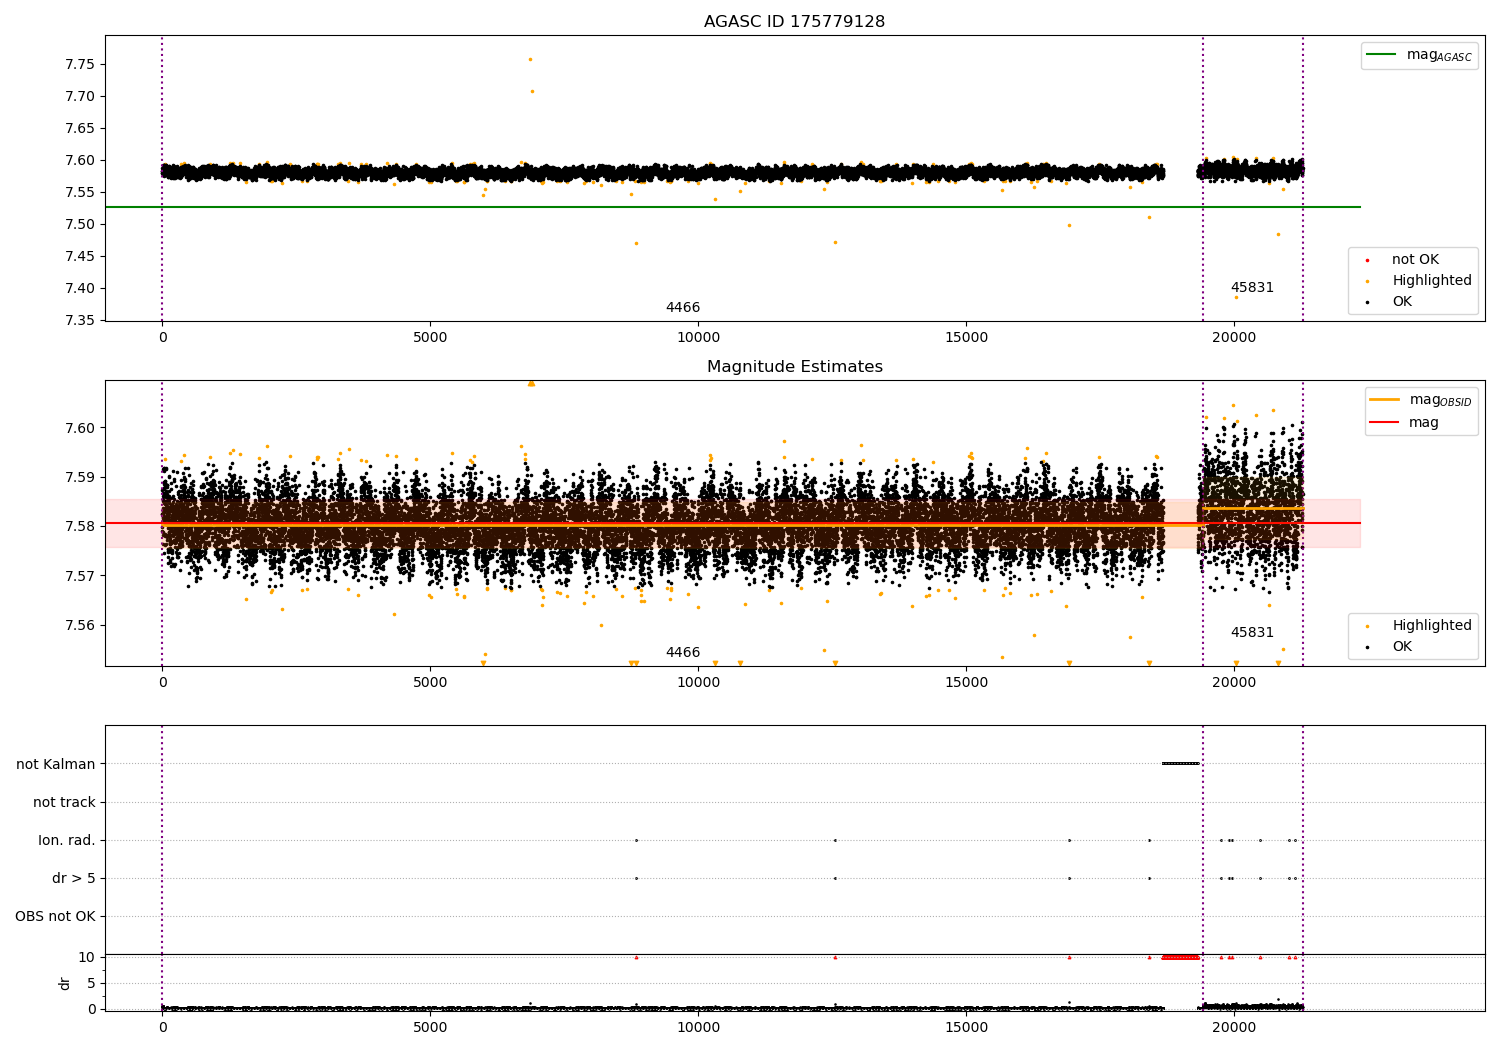Click the orange triangle at the top of Magnitude Estimates
The image size is (1500, 1050).
pos(531,383)
